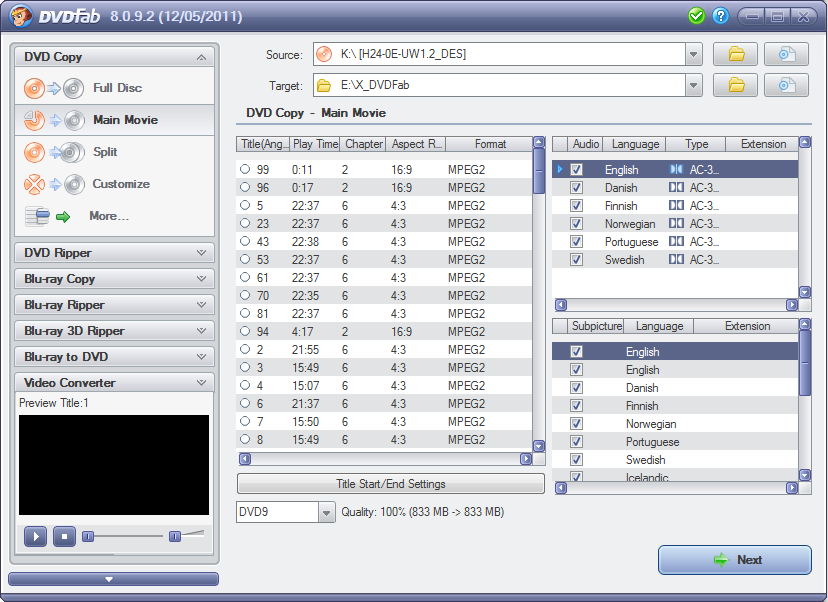
Task: Open the More copy modes icon
Action: click(x=49, y=216)
